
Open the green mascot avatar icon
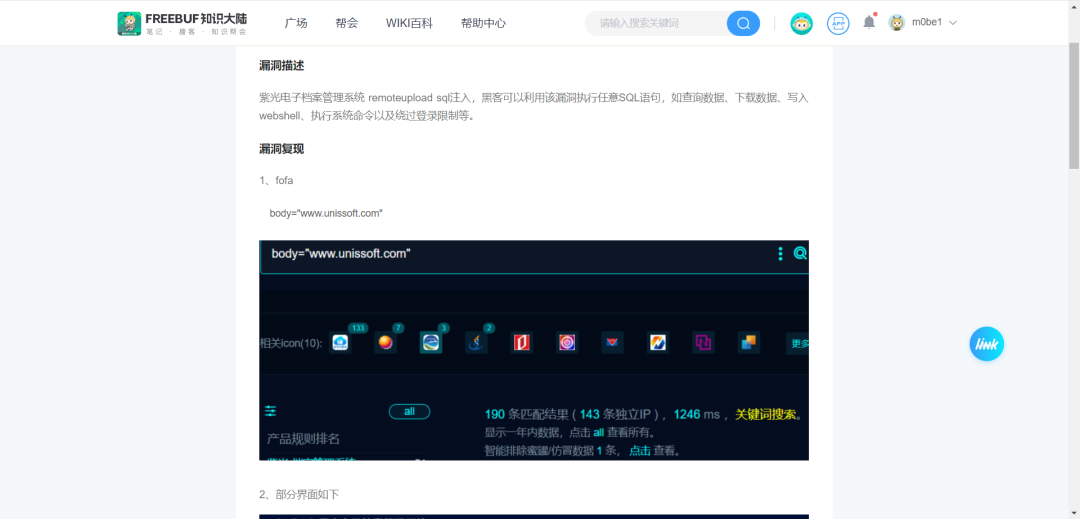tap(801, 23)
